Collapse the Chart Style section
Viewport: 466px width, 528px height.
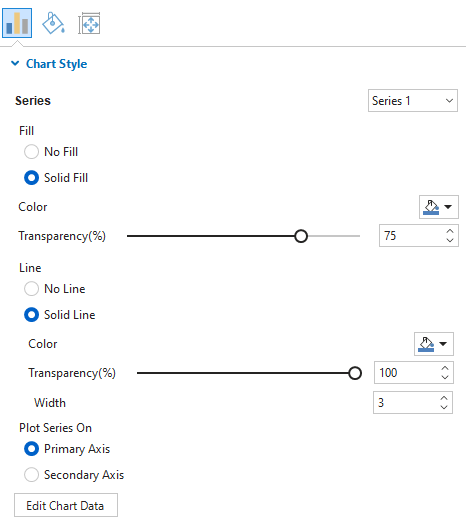coord(15,63)
